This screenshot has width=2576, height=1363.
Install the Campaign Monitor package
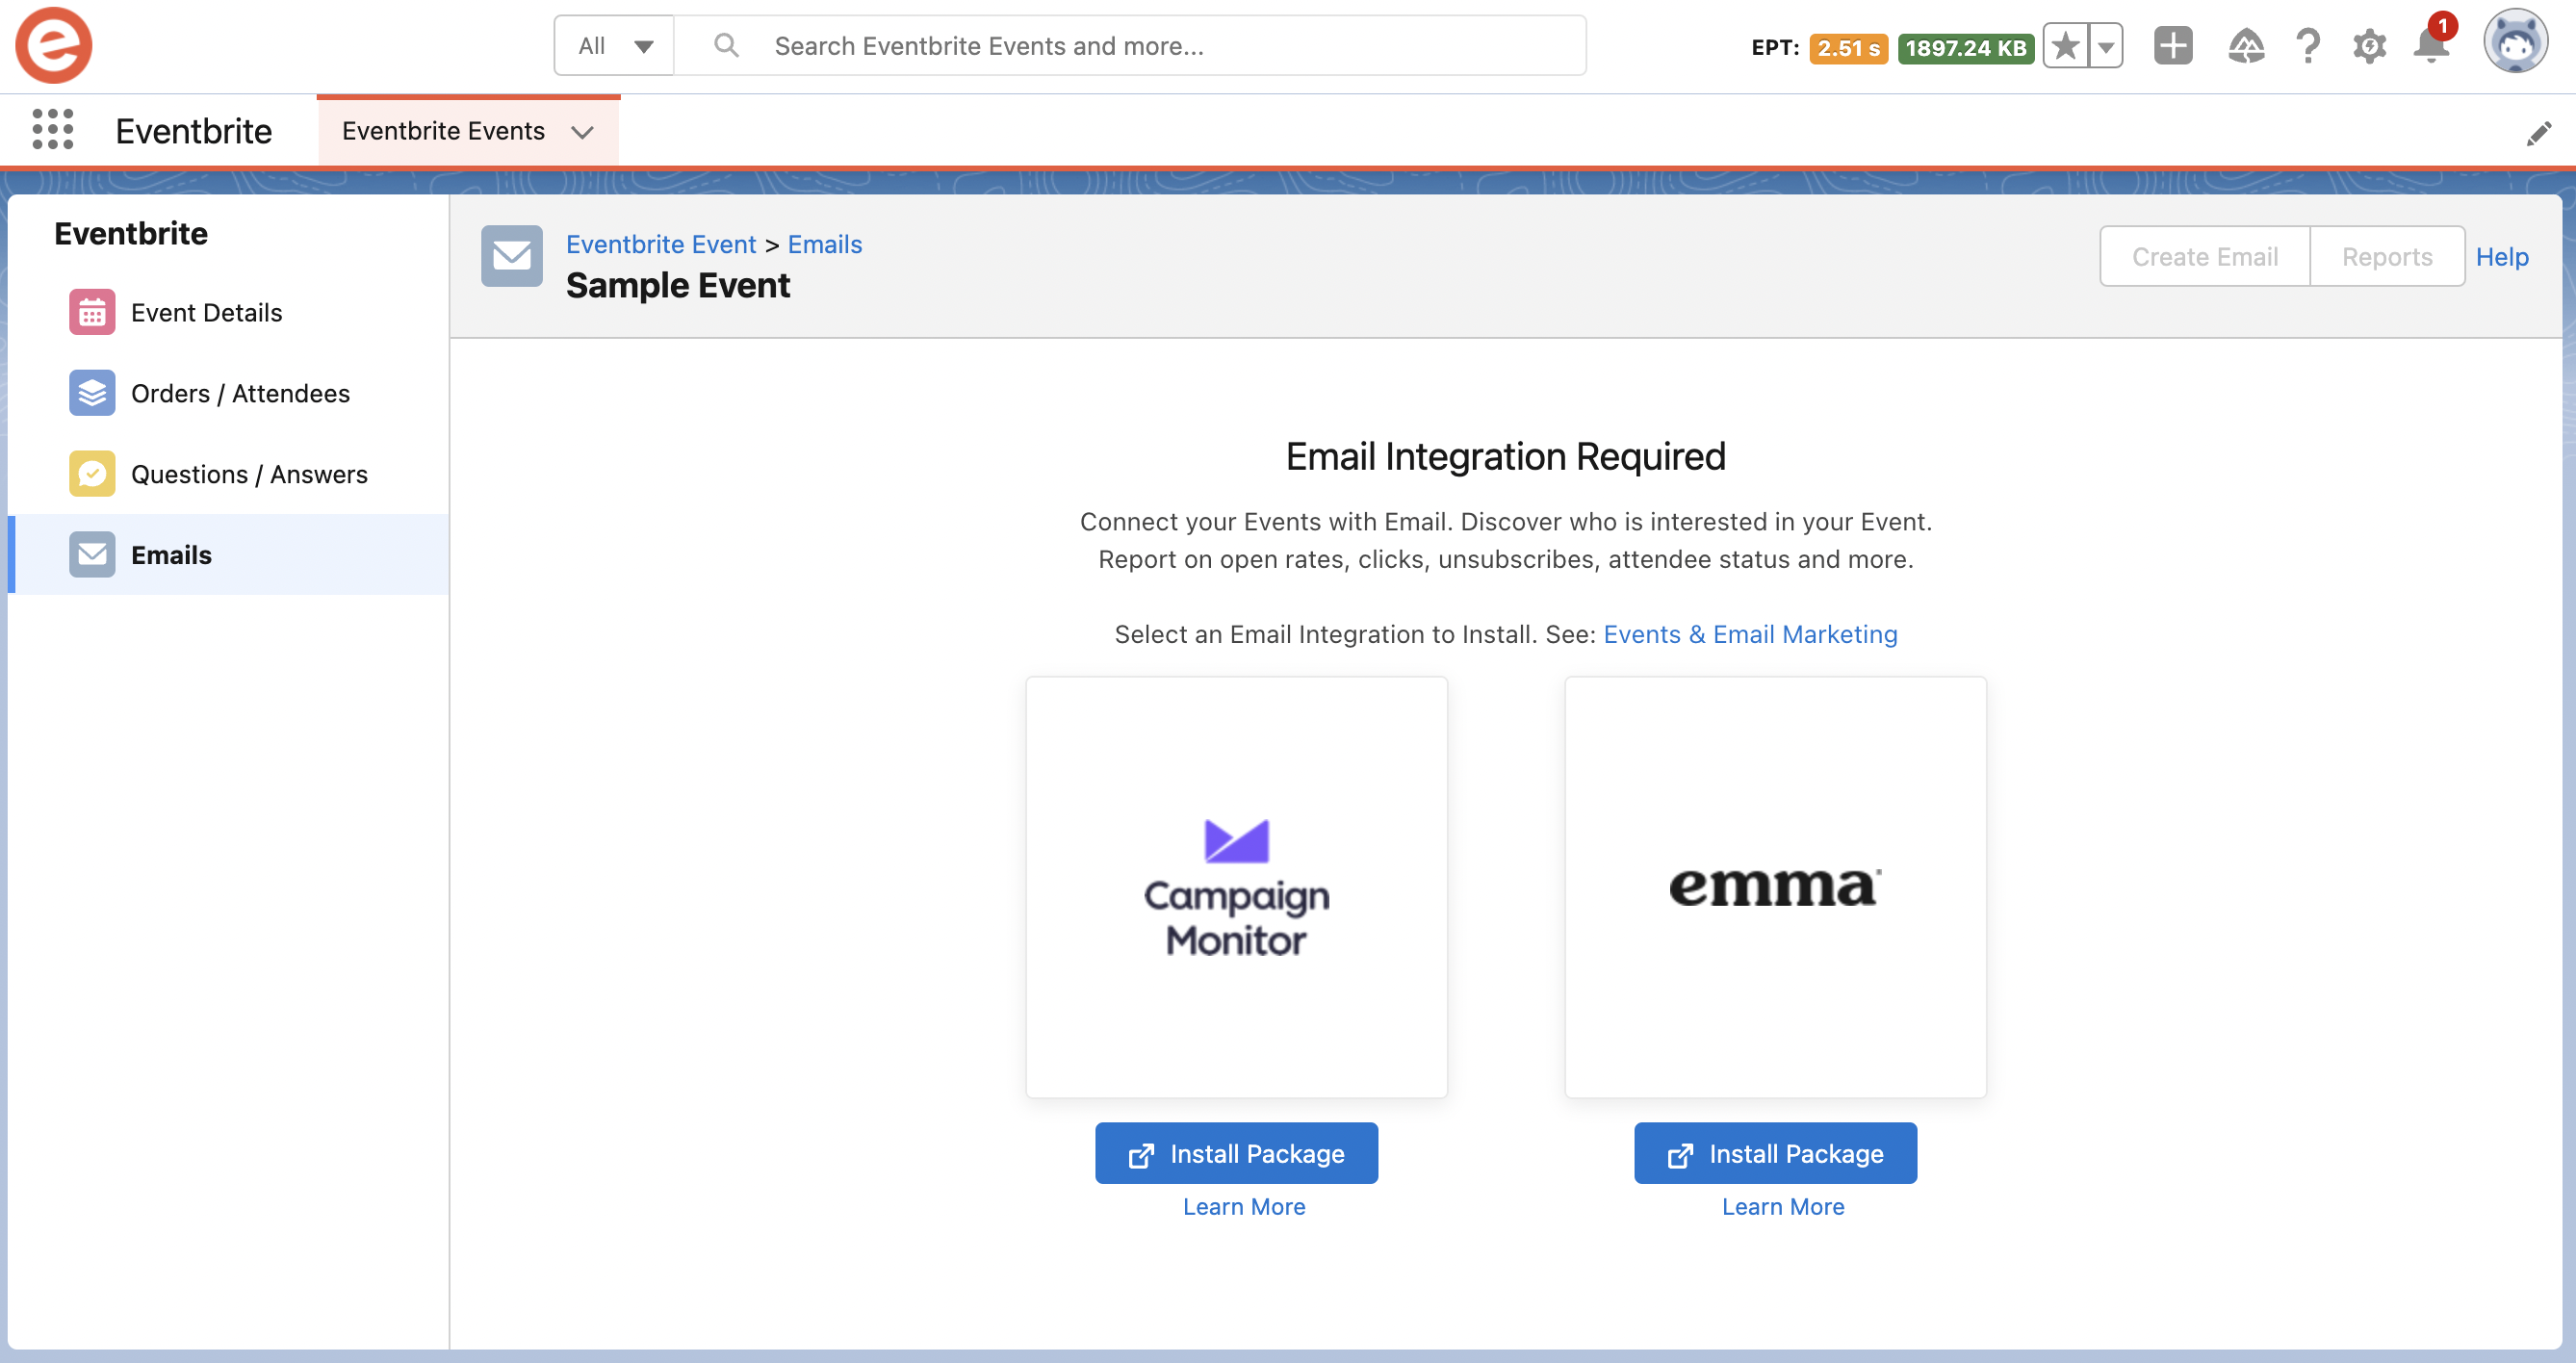pos(1236,1153)
